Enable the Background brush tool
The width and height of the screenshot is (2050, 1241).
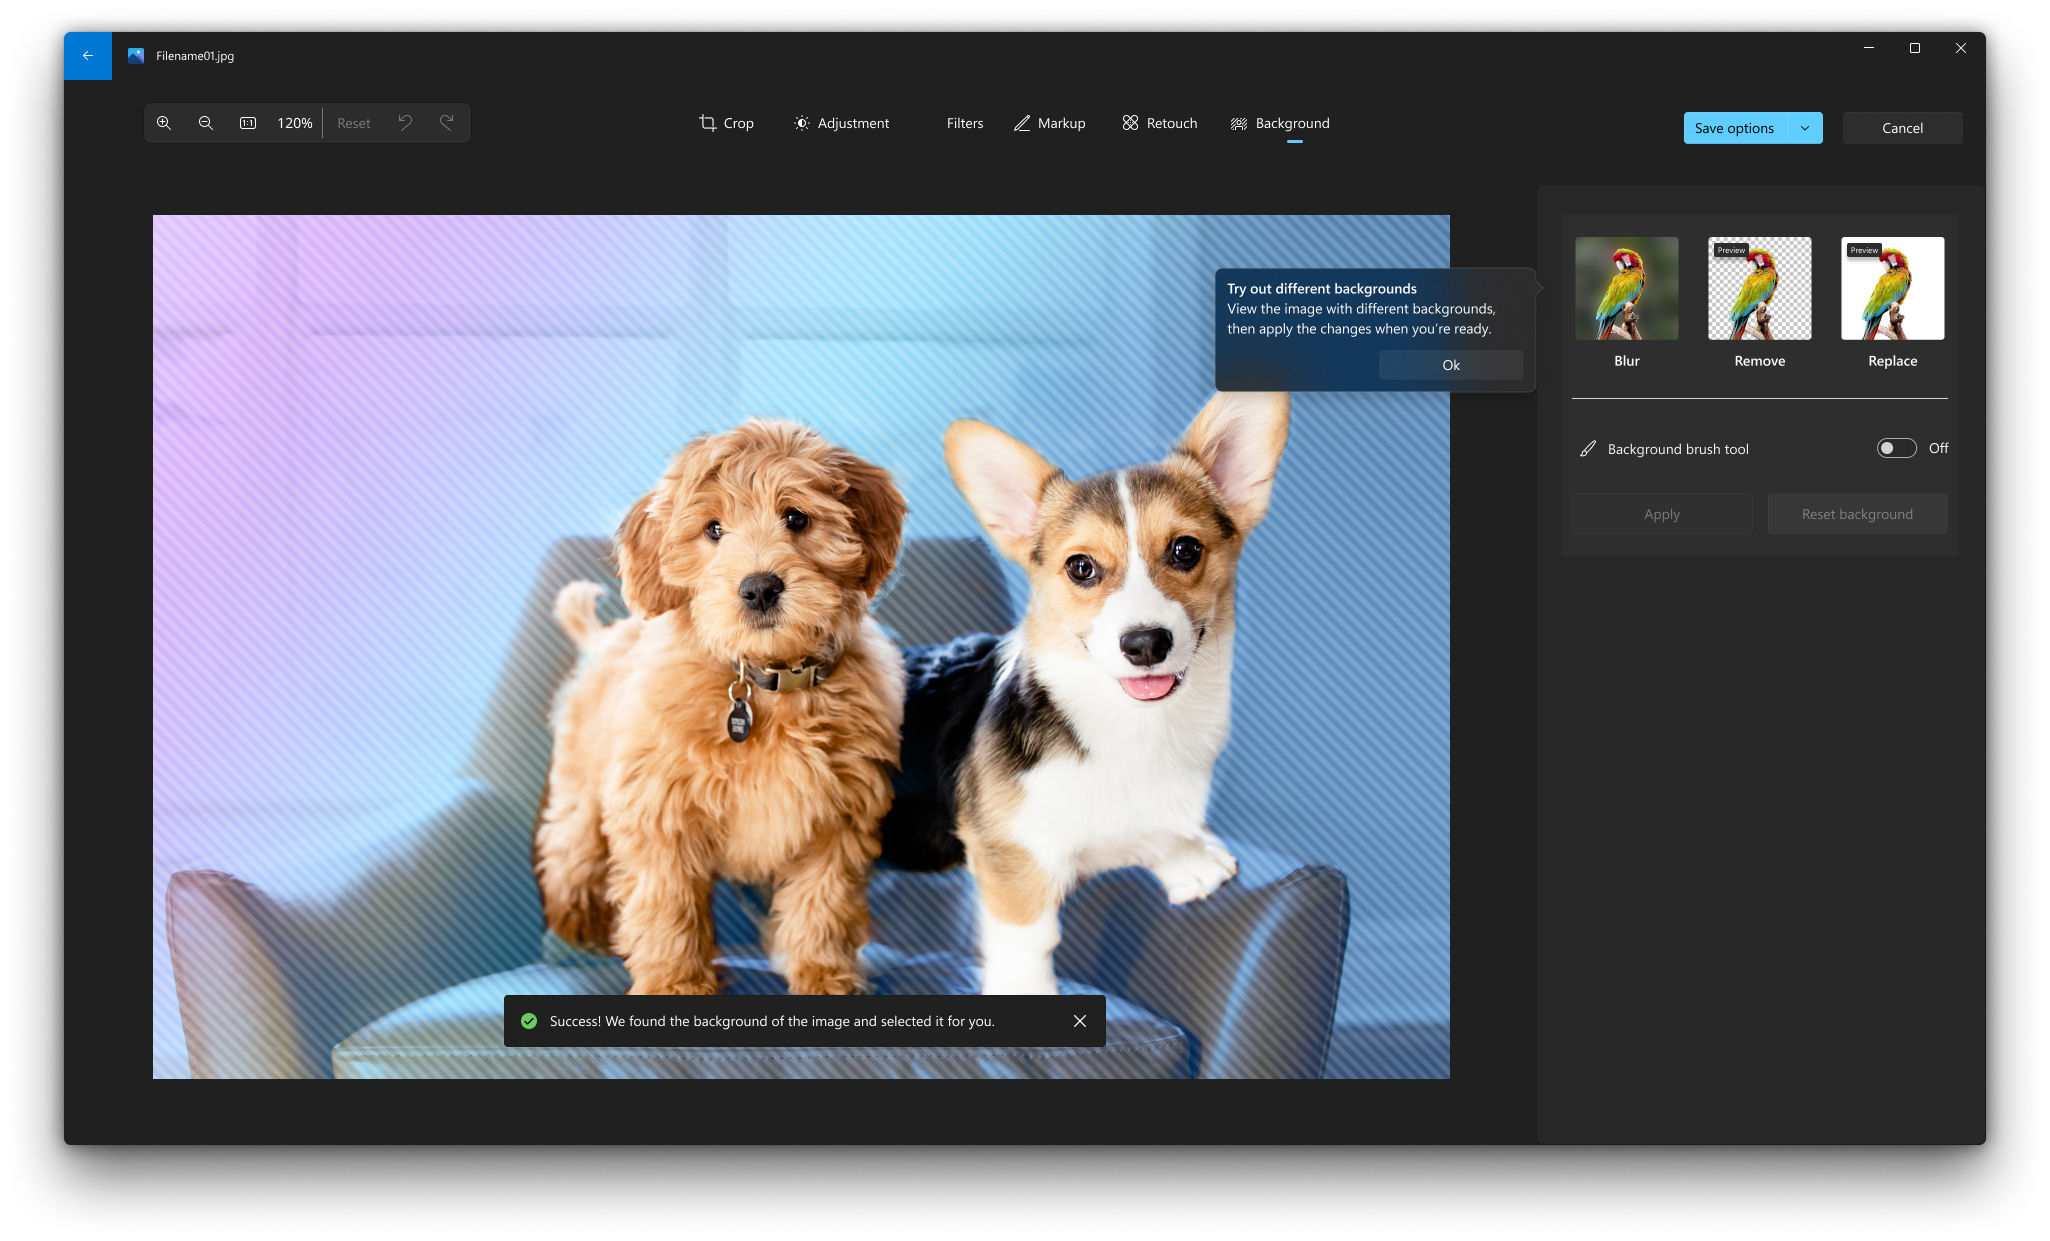coord(1895,448)
